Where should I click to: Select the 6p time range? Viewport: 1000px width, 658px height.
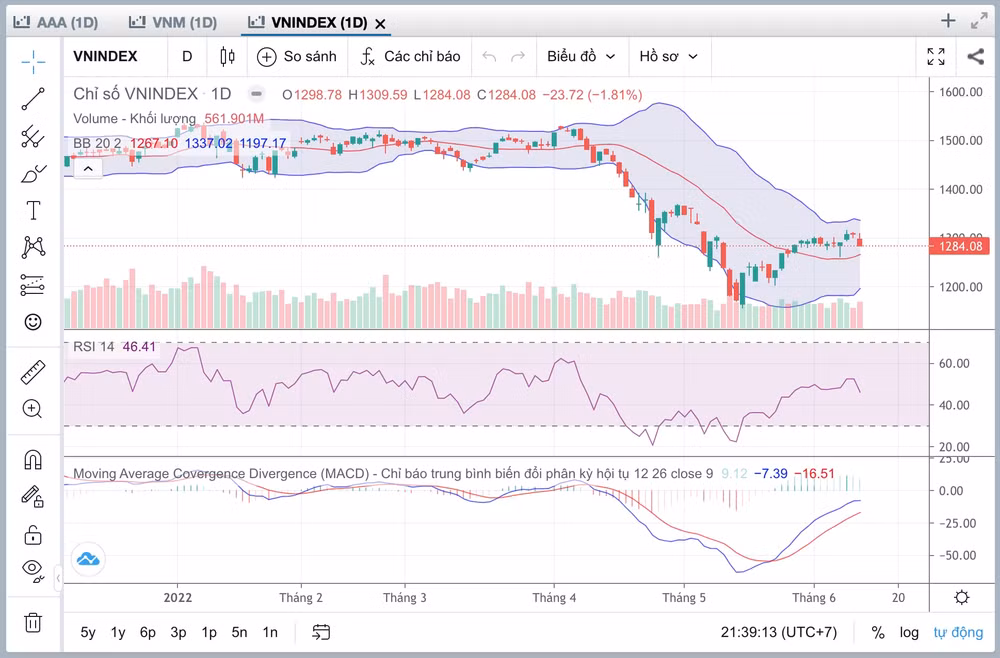148,632
